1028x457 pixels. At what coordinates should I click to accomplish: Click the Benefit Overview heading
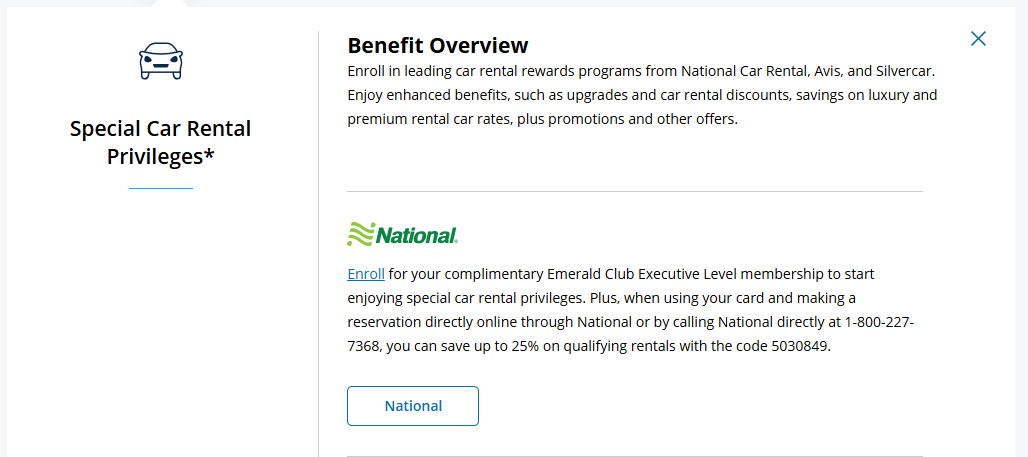tap(437, 45)
